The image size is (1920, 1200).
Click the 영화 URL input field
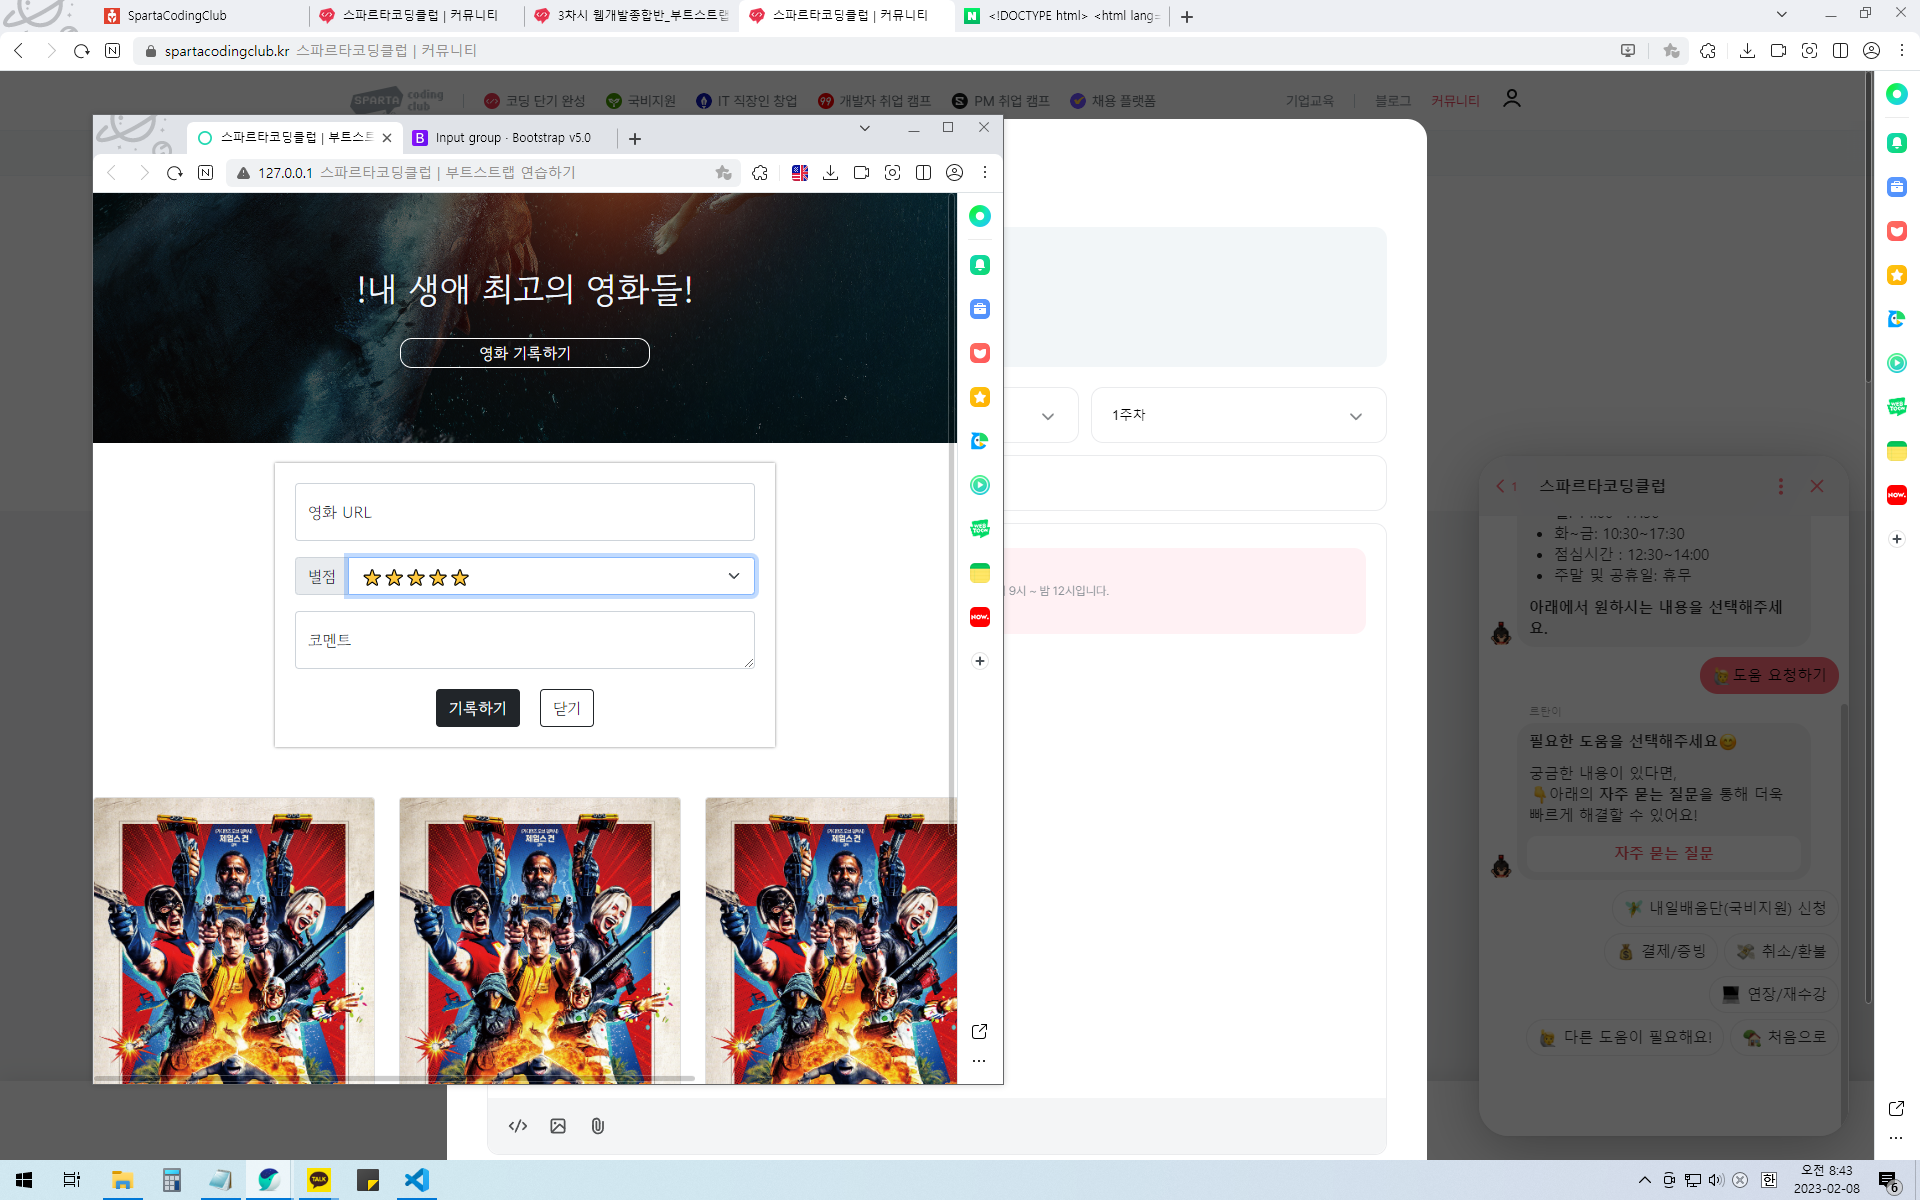[525, 512]
